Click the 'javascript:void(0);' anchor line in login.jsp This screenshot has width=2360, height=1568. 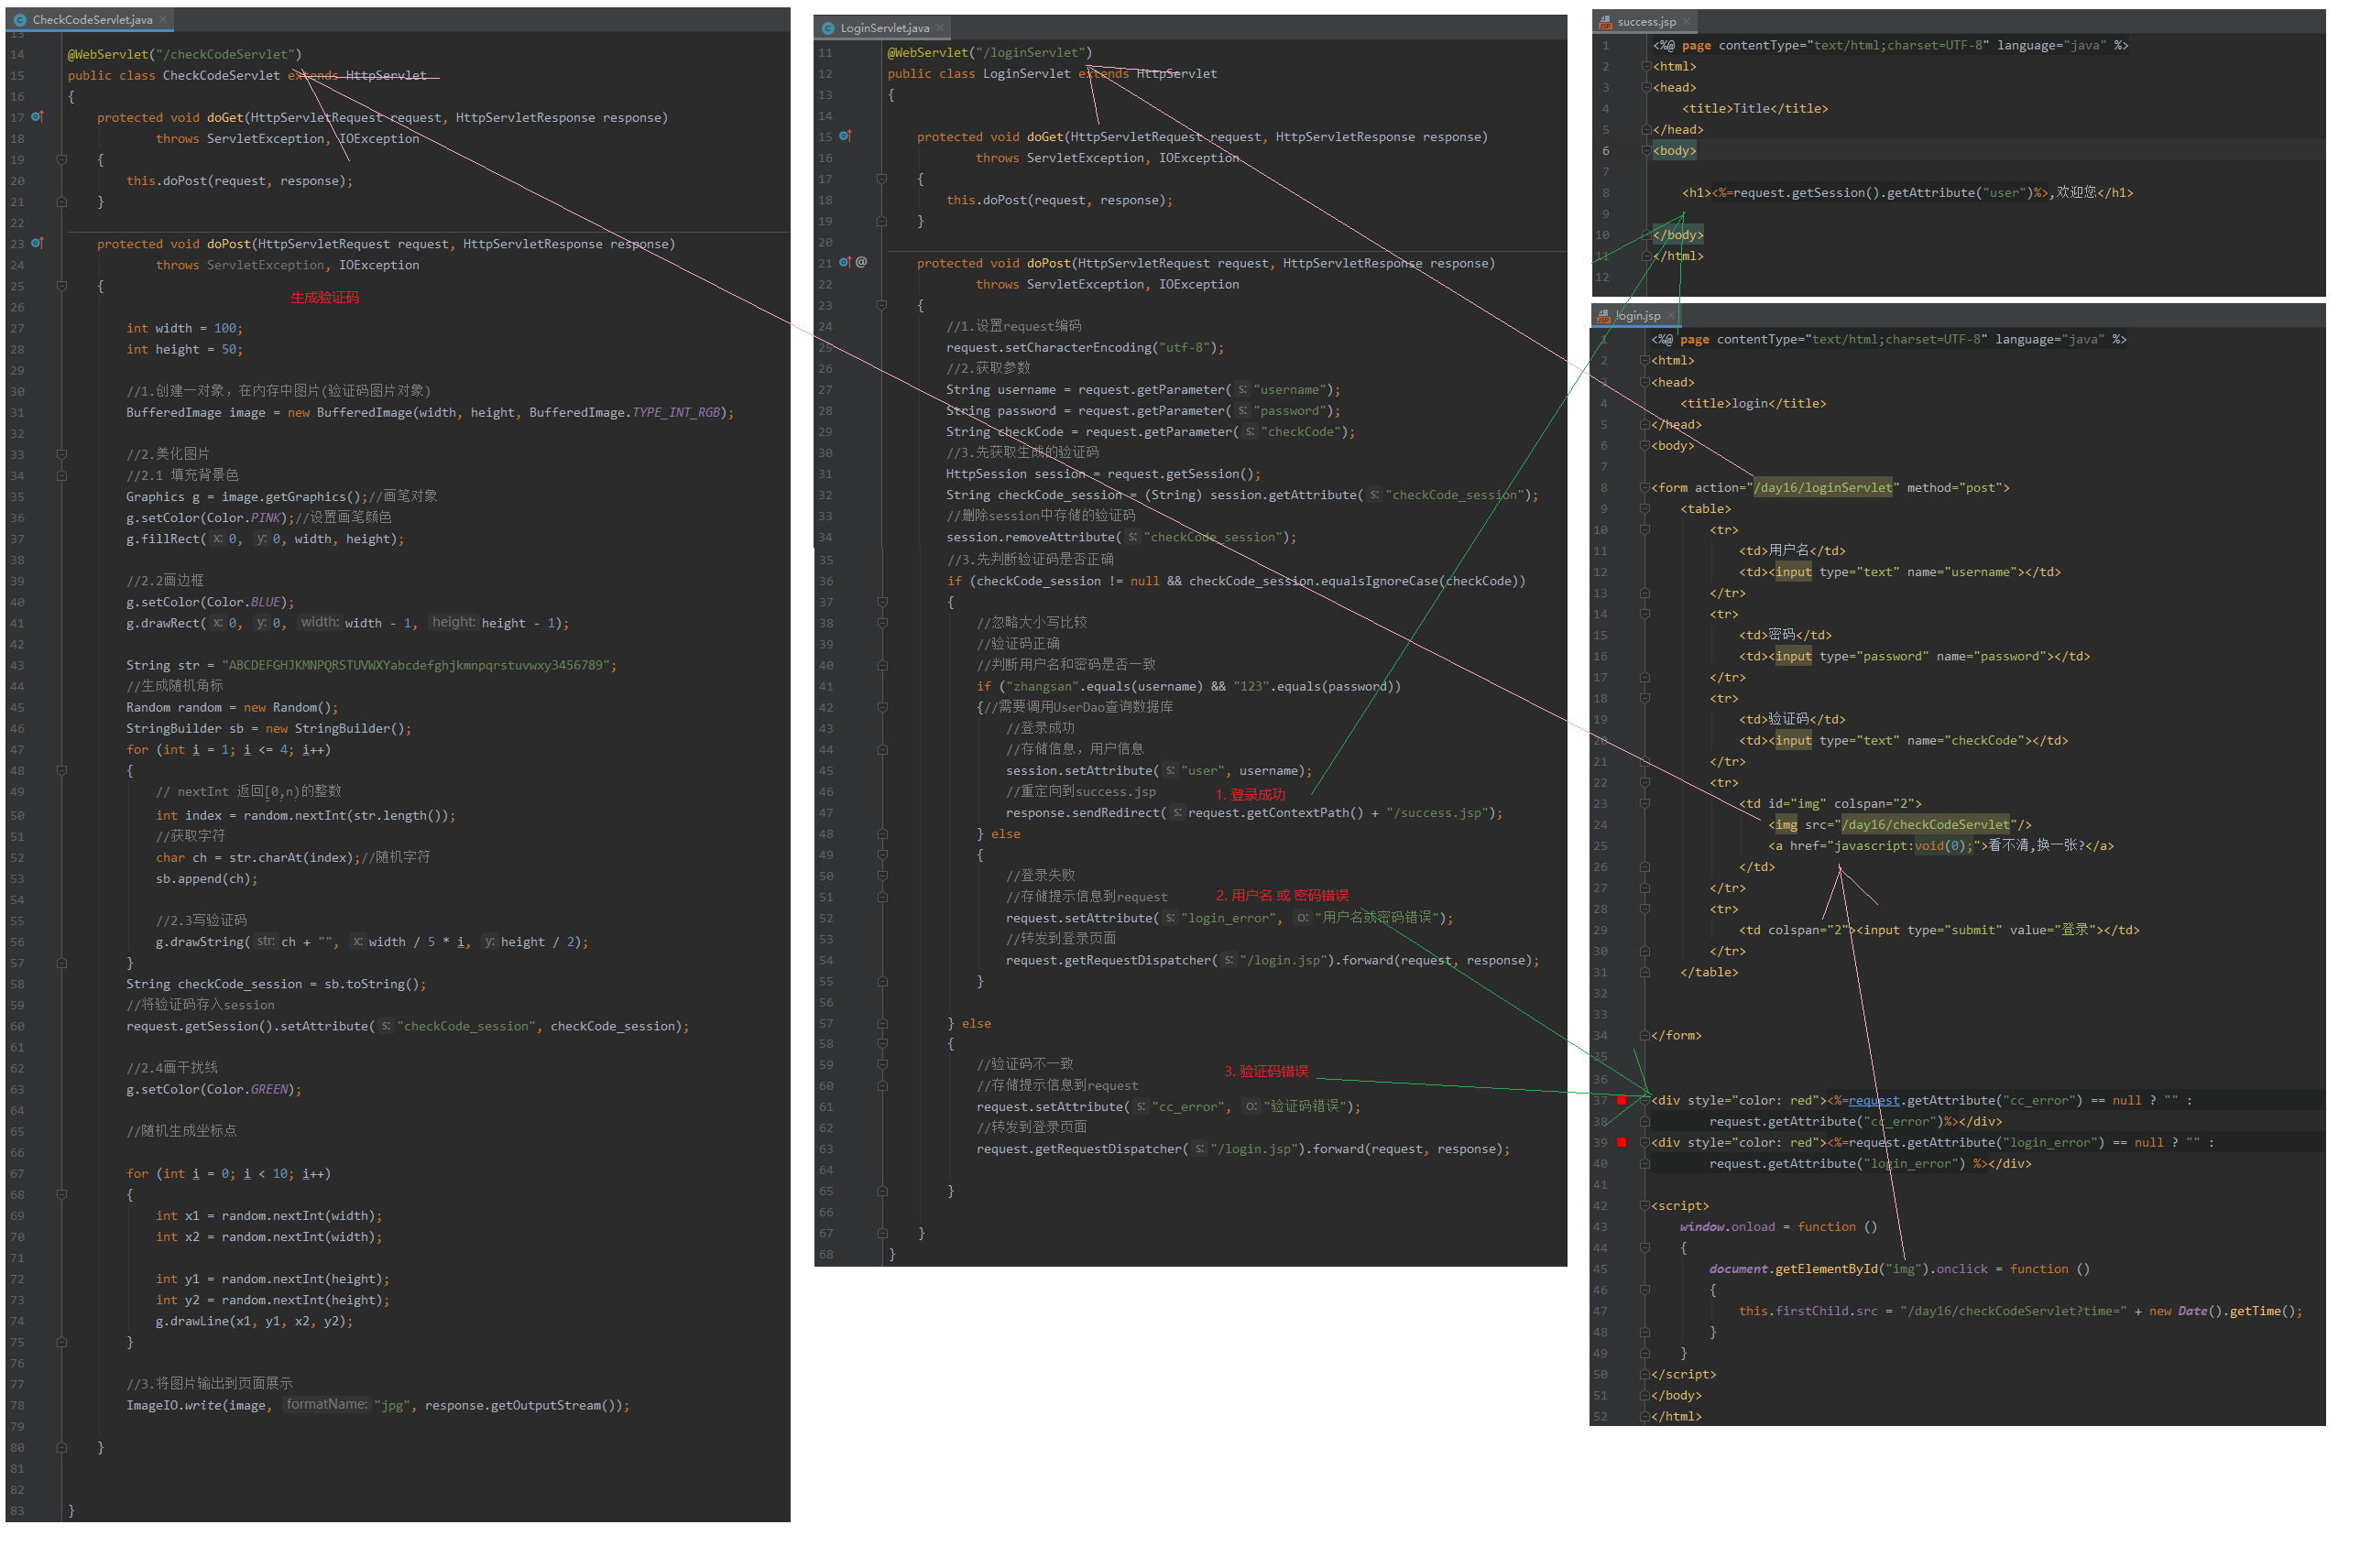pos(1941,845)
